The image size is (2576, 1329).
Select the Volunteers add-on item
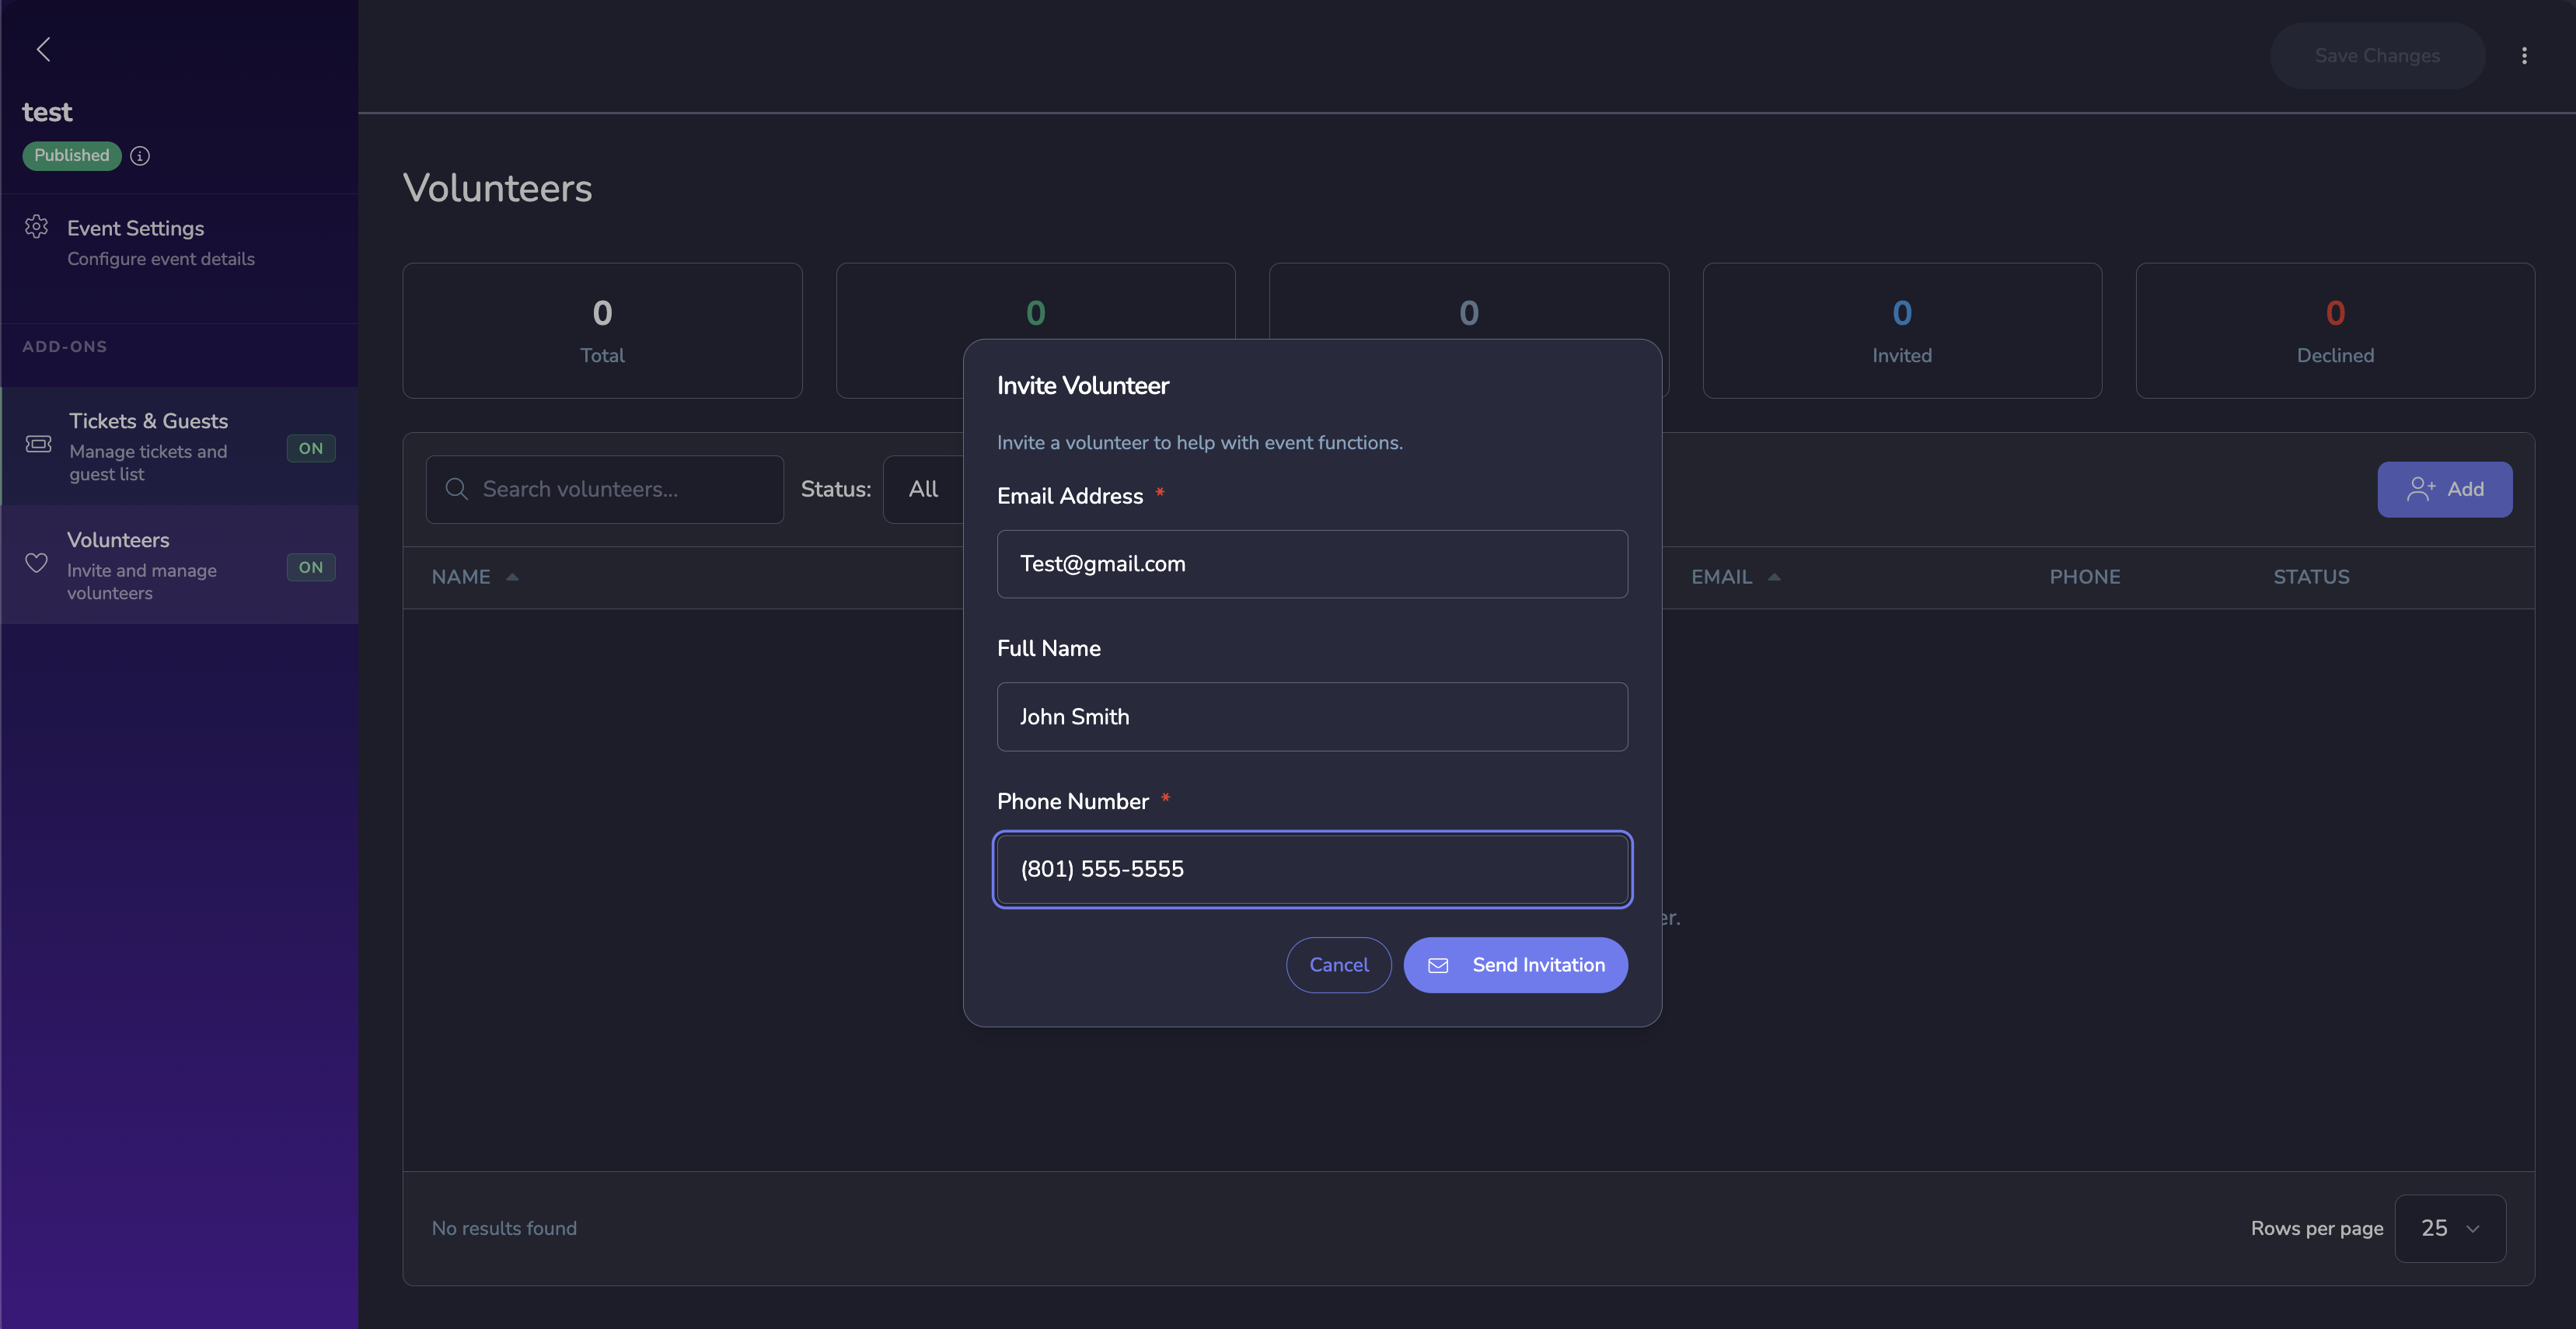click(118, 540)
